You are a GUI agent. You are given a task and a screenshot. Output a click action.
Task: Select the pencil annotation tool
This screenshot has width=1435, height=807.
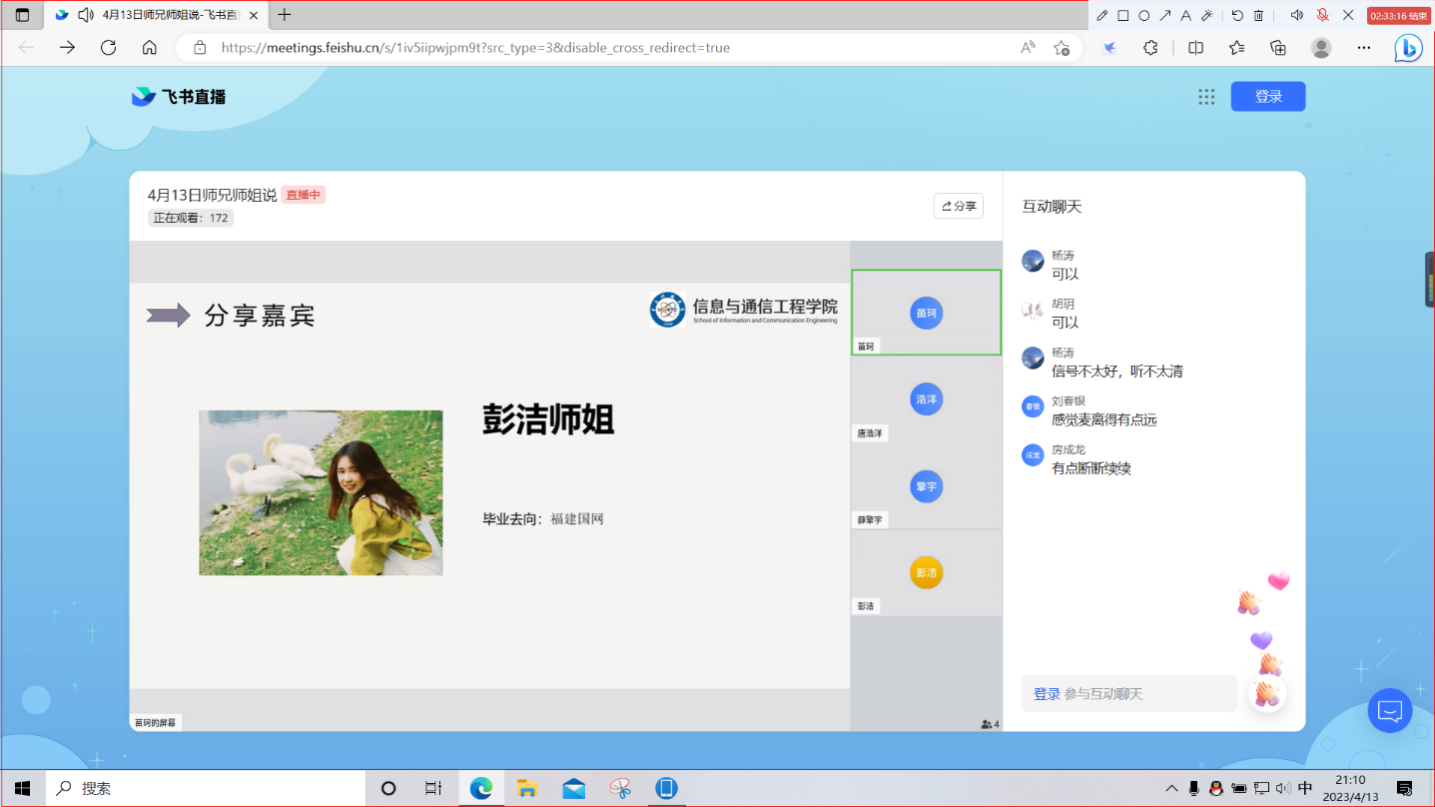point(1102,15)
